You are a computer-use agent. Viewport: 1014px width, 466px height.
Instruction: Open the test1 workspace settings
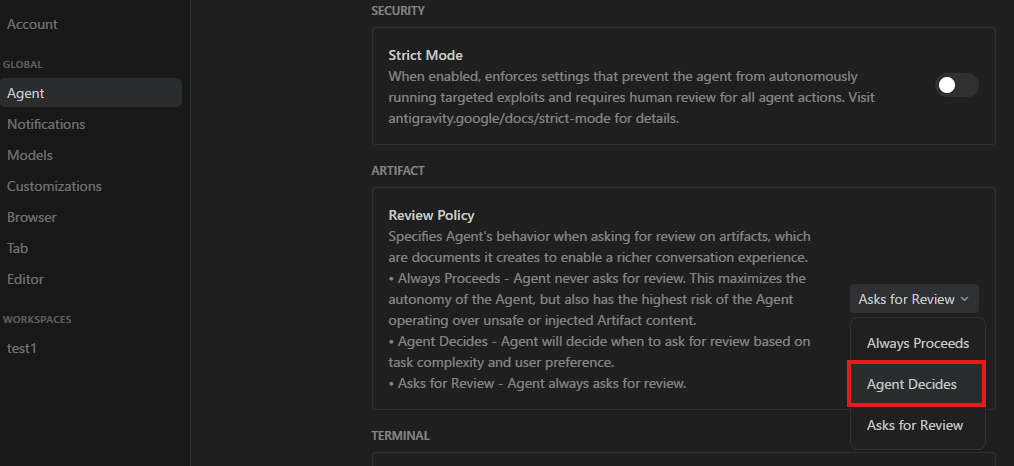[21, 348]
